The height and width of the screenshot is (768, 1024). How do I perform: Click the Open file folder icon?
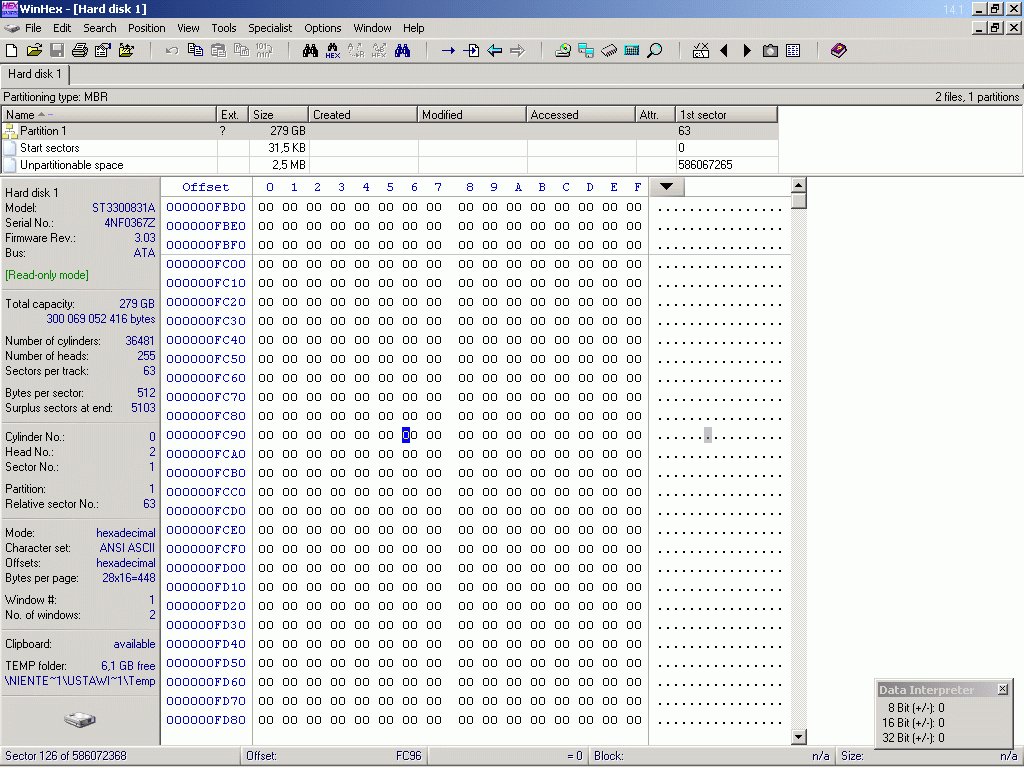tap(34, 50)
